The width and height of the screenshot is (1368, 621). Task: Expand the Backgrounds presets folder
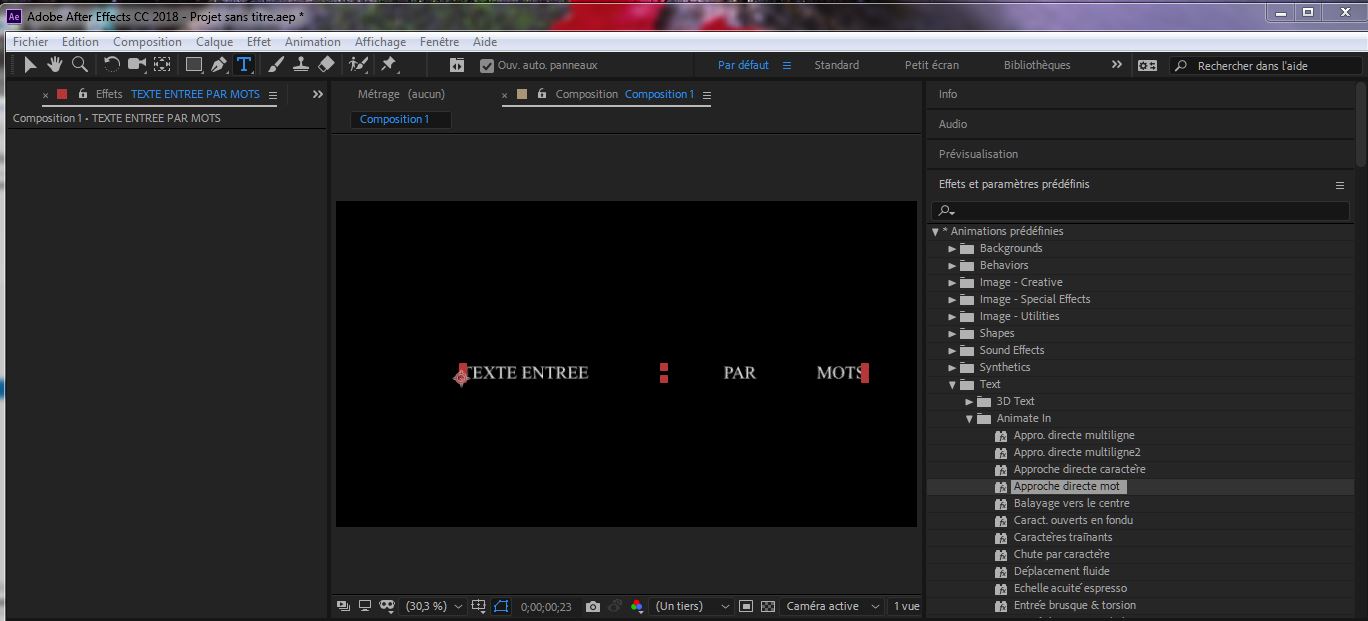click(x=952, y=249)
